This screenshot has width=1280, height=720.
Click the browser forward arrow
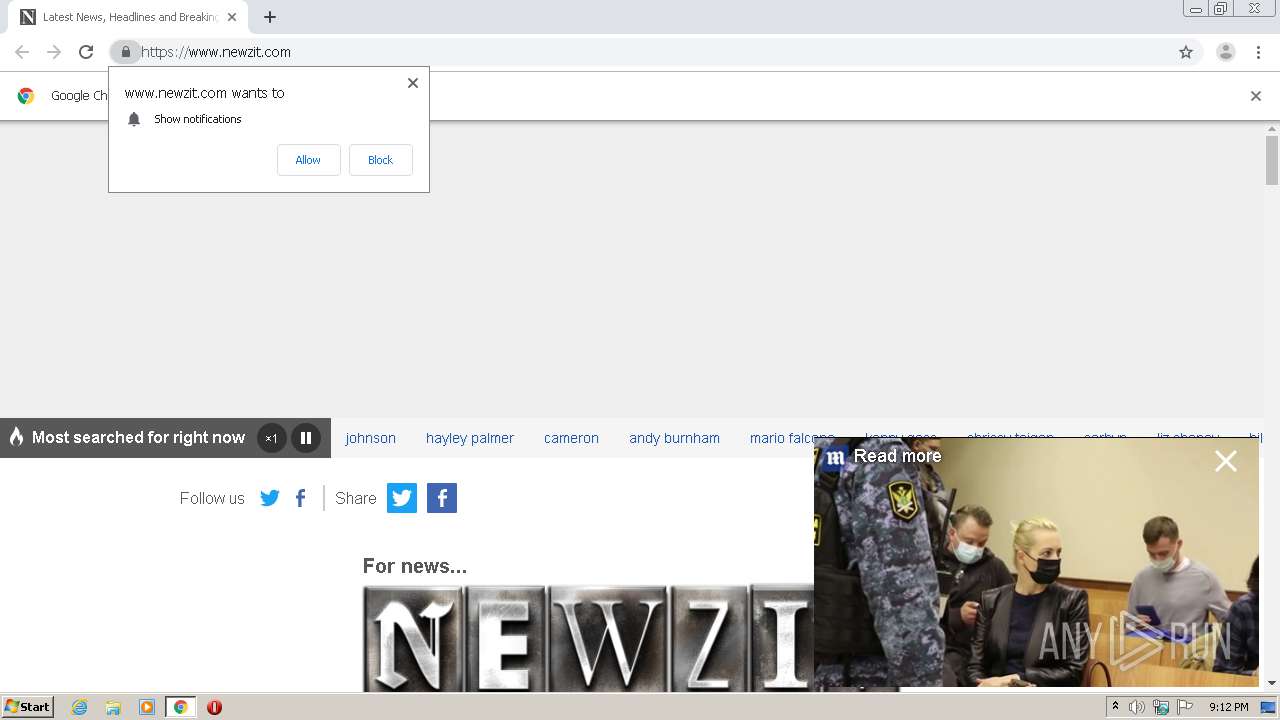pyautogui.click(x=54, y=52)
